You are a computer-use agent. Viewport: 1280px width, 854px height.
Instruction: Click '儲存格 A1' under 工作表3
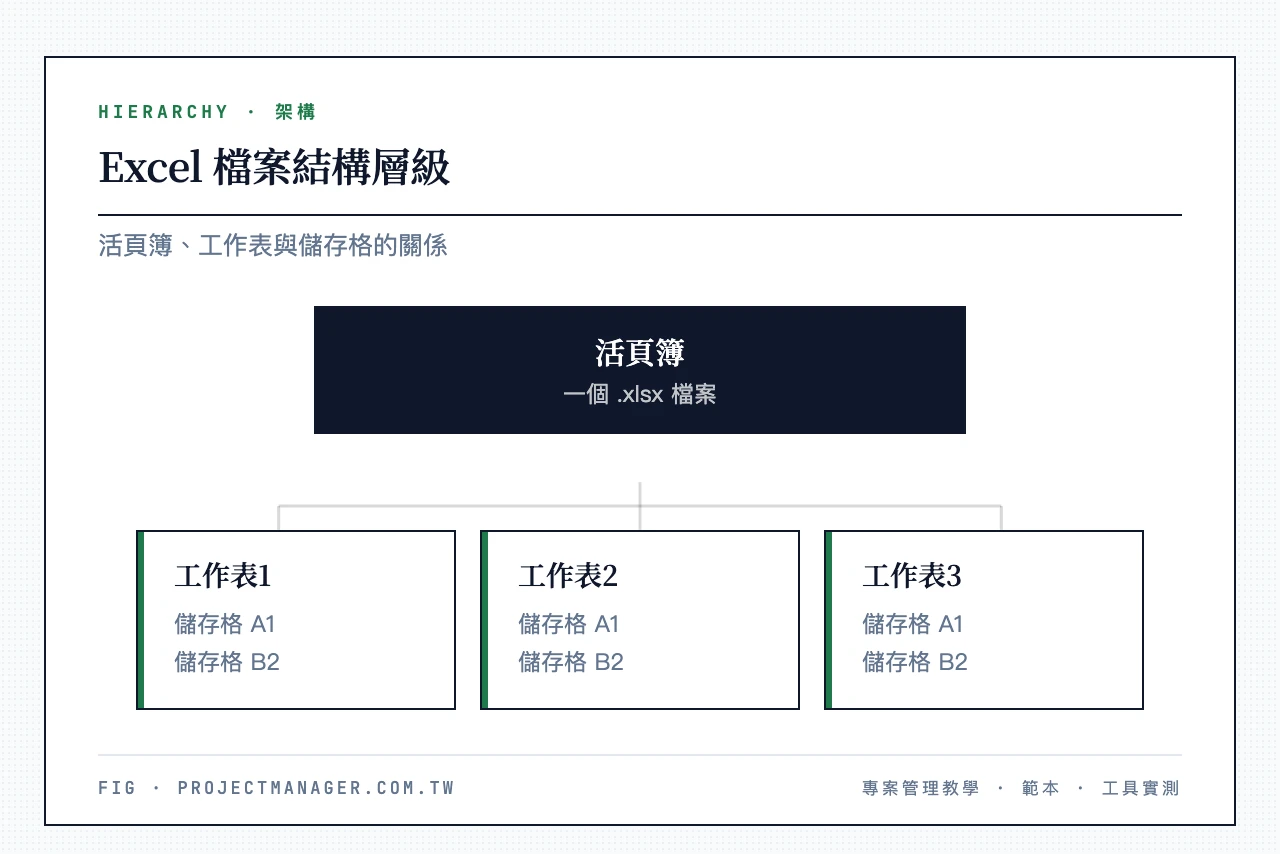click(913, 624)
